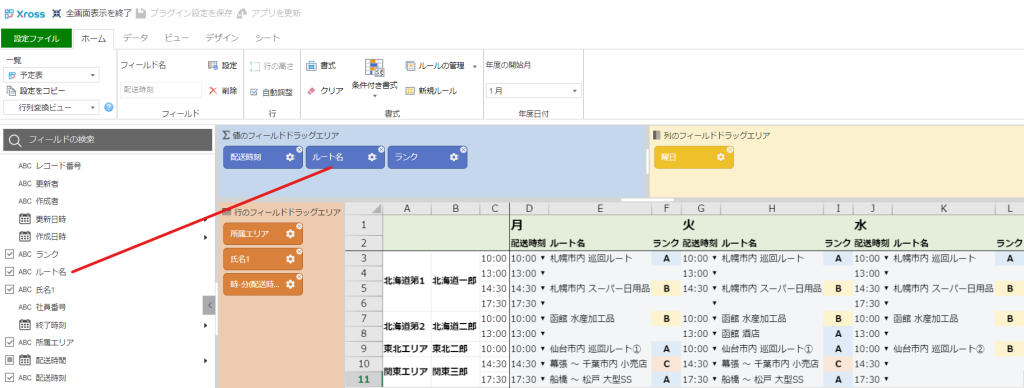
Task: Click the 東北エリア cell
Action: click(x=407, y=349)
